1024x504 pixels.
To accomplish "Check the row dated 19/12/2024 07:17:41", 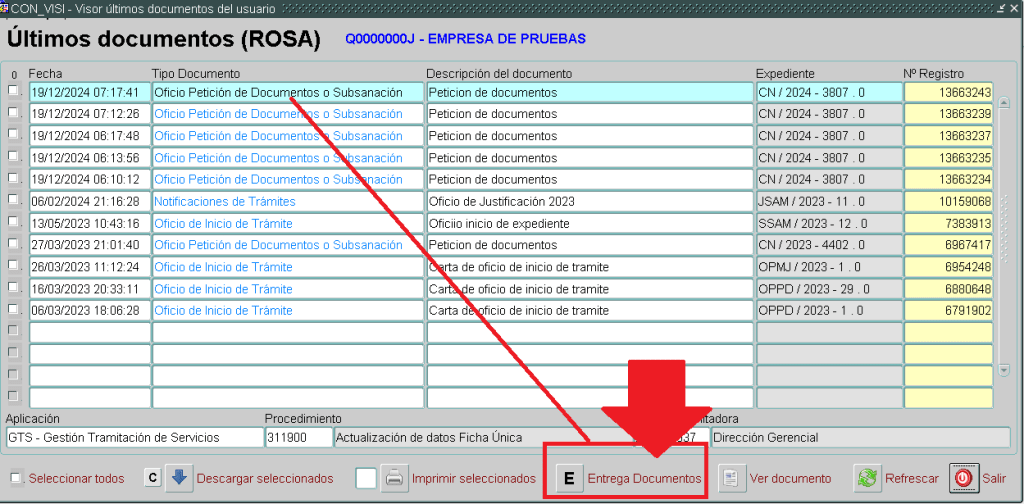I will pos(13,91).
